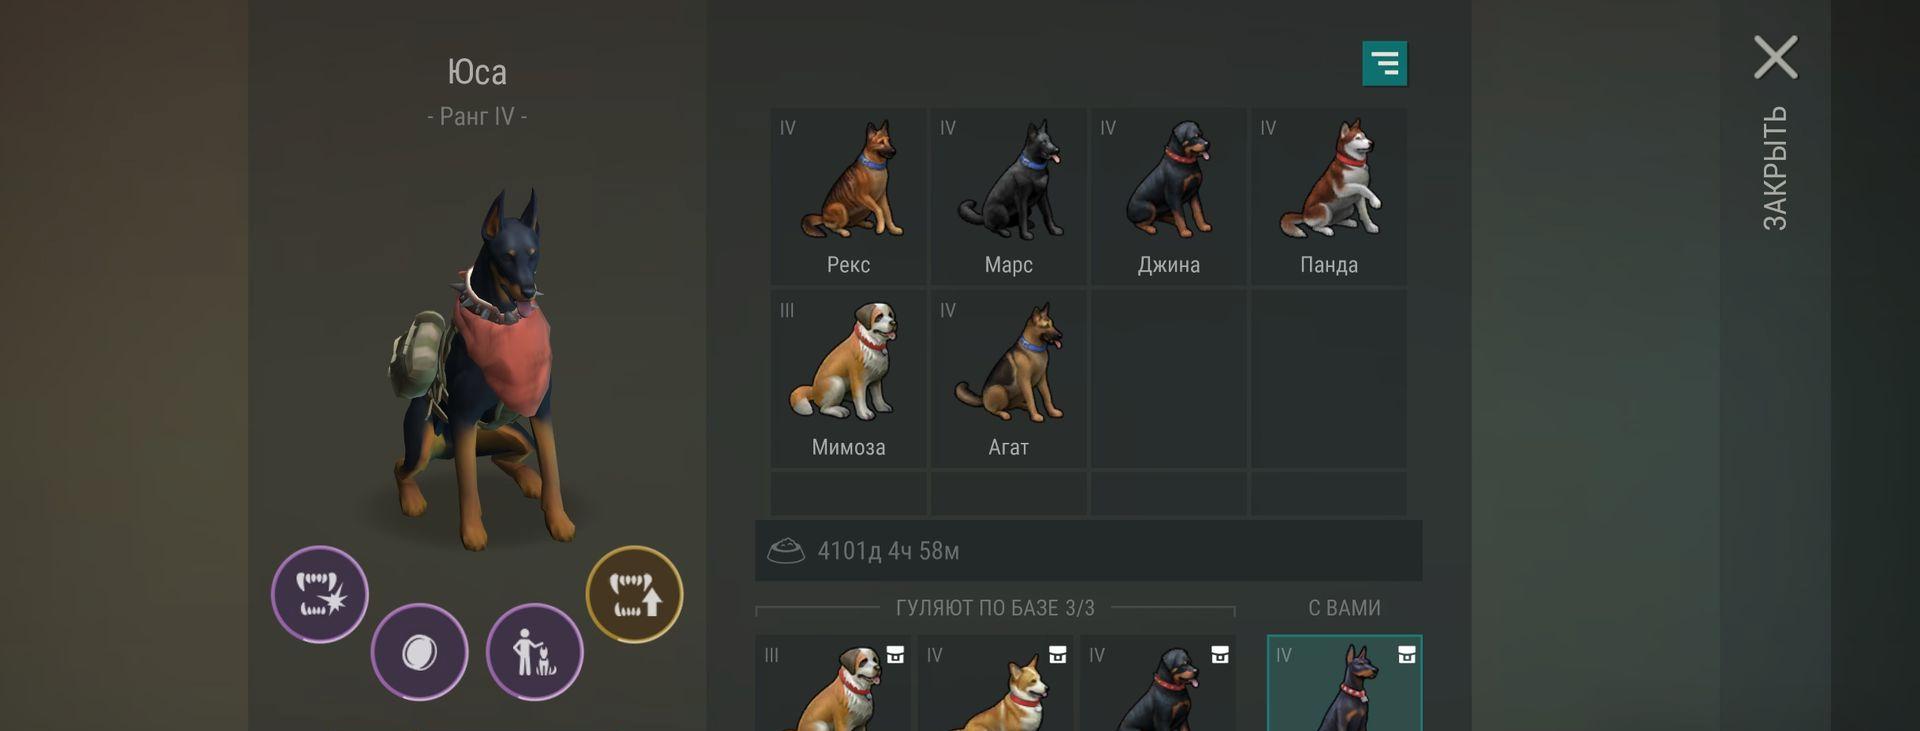
Task: Upgrade the dog with golden fang icon
Action: point(634,594)
